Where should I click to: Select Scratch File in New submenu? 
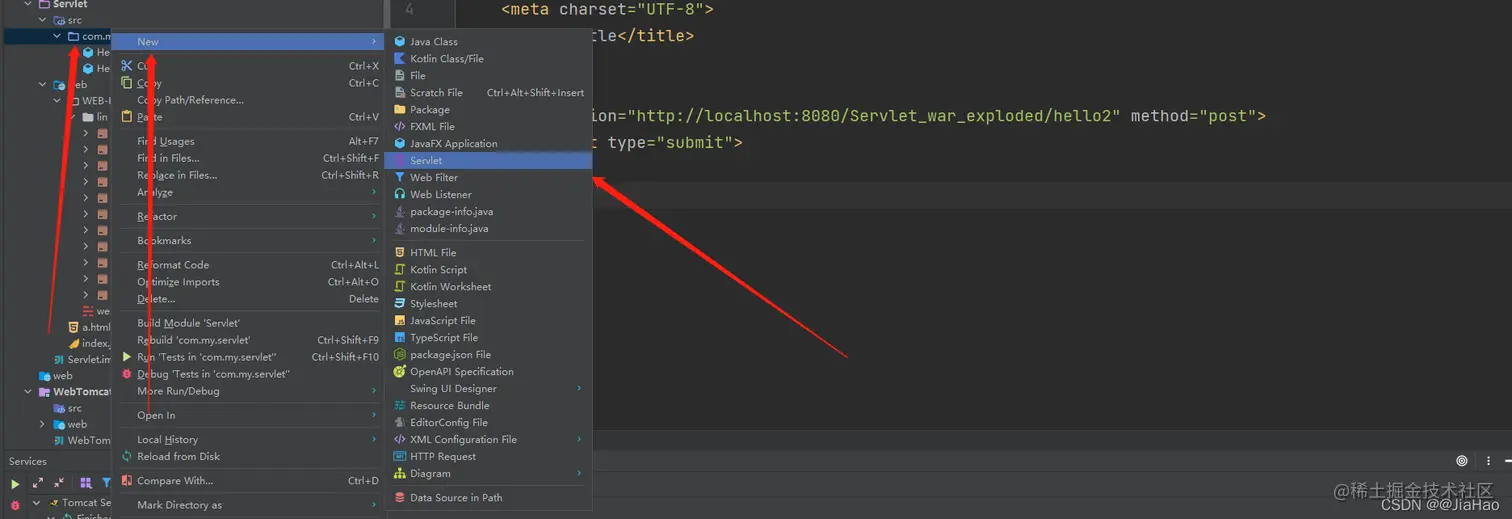coord(488,93)
